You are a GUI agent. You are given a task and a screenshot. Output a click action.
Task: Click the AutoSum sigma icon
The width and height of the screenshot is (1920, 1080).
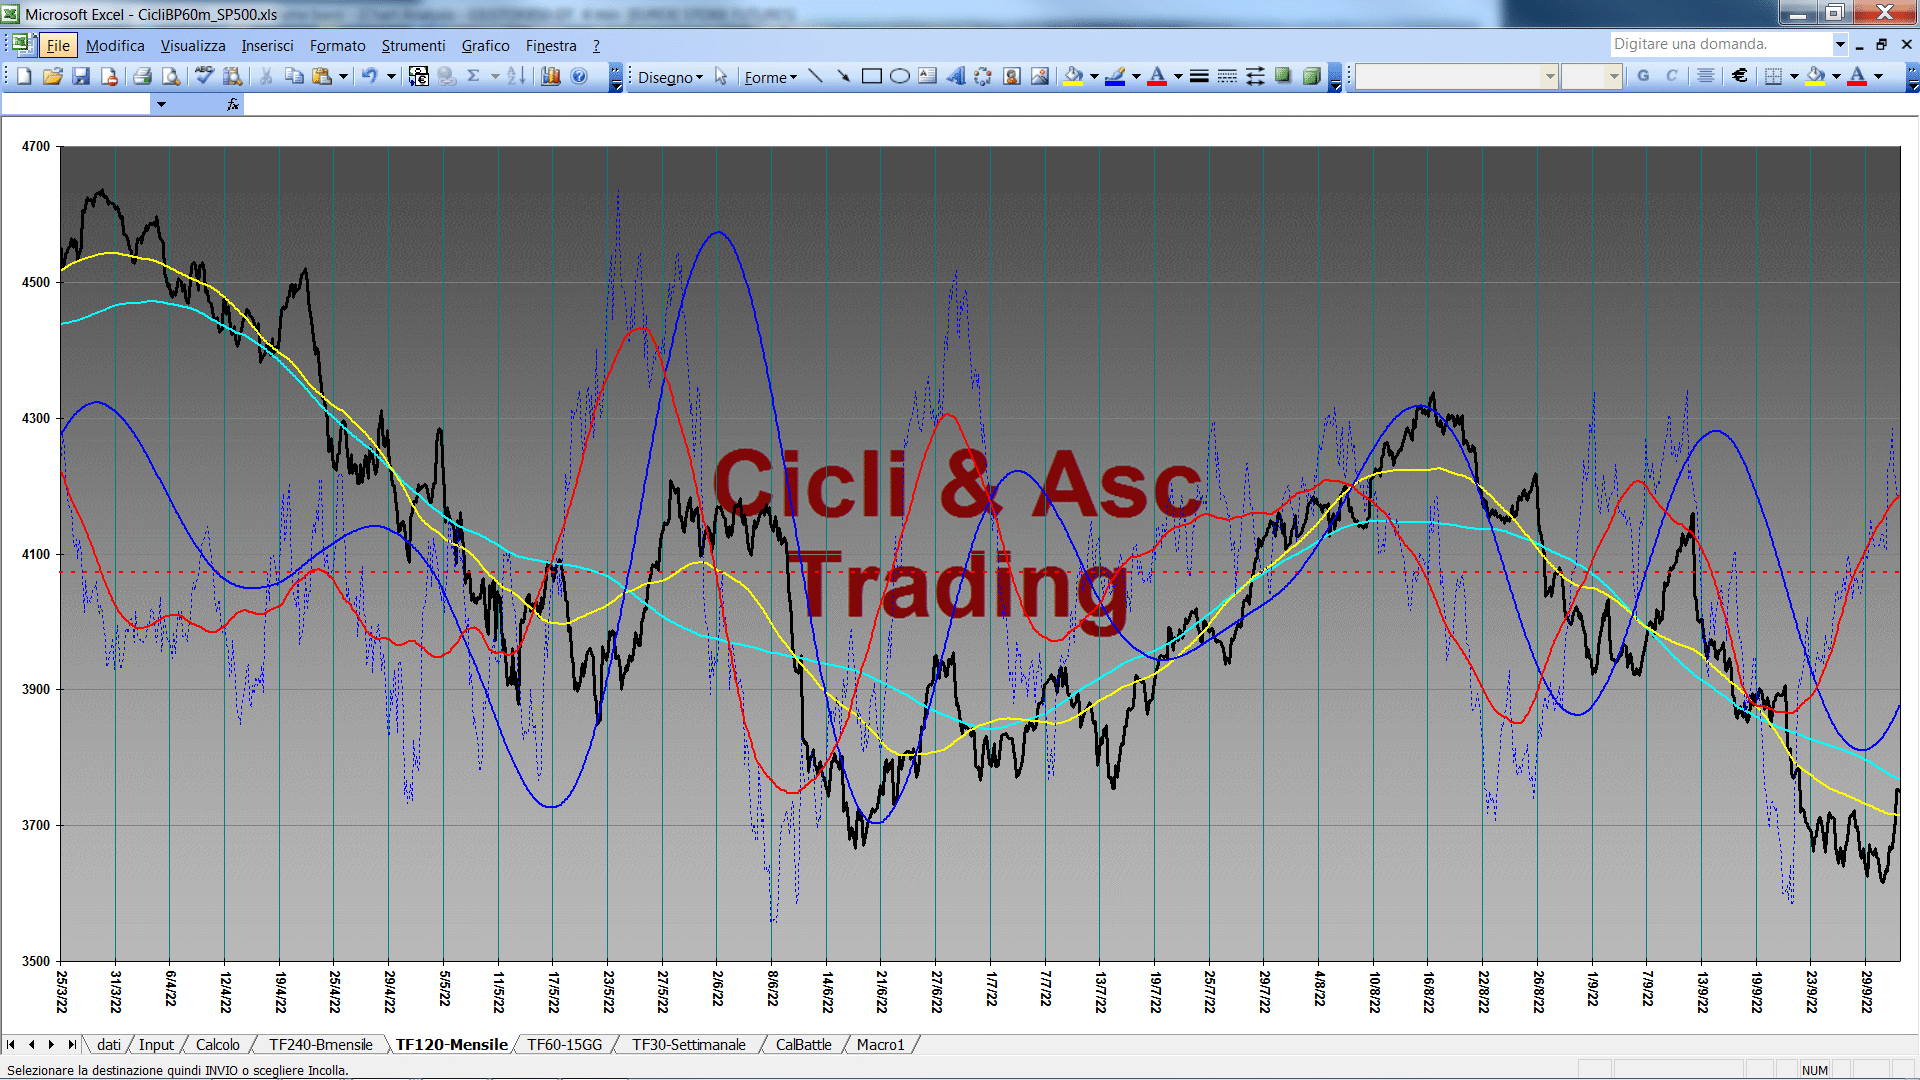pyautogui.click(x=474, y=77)
